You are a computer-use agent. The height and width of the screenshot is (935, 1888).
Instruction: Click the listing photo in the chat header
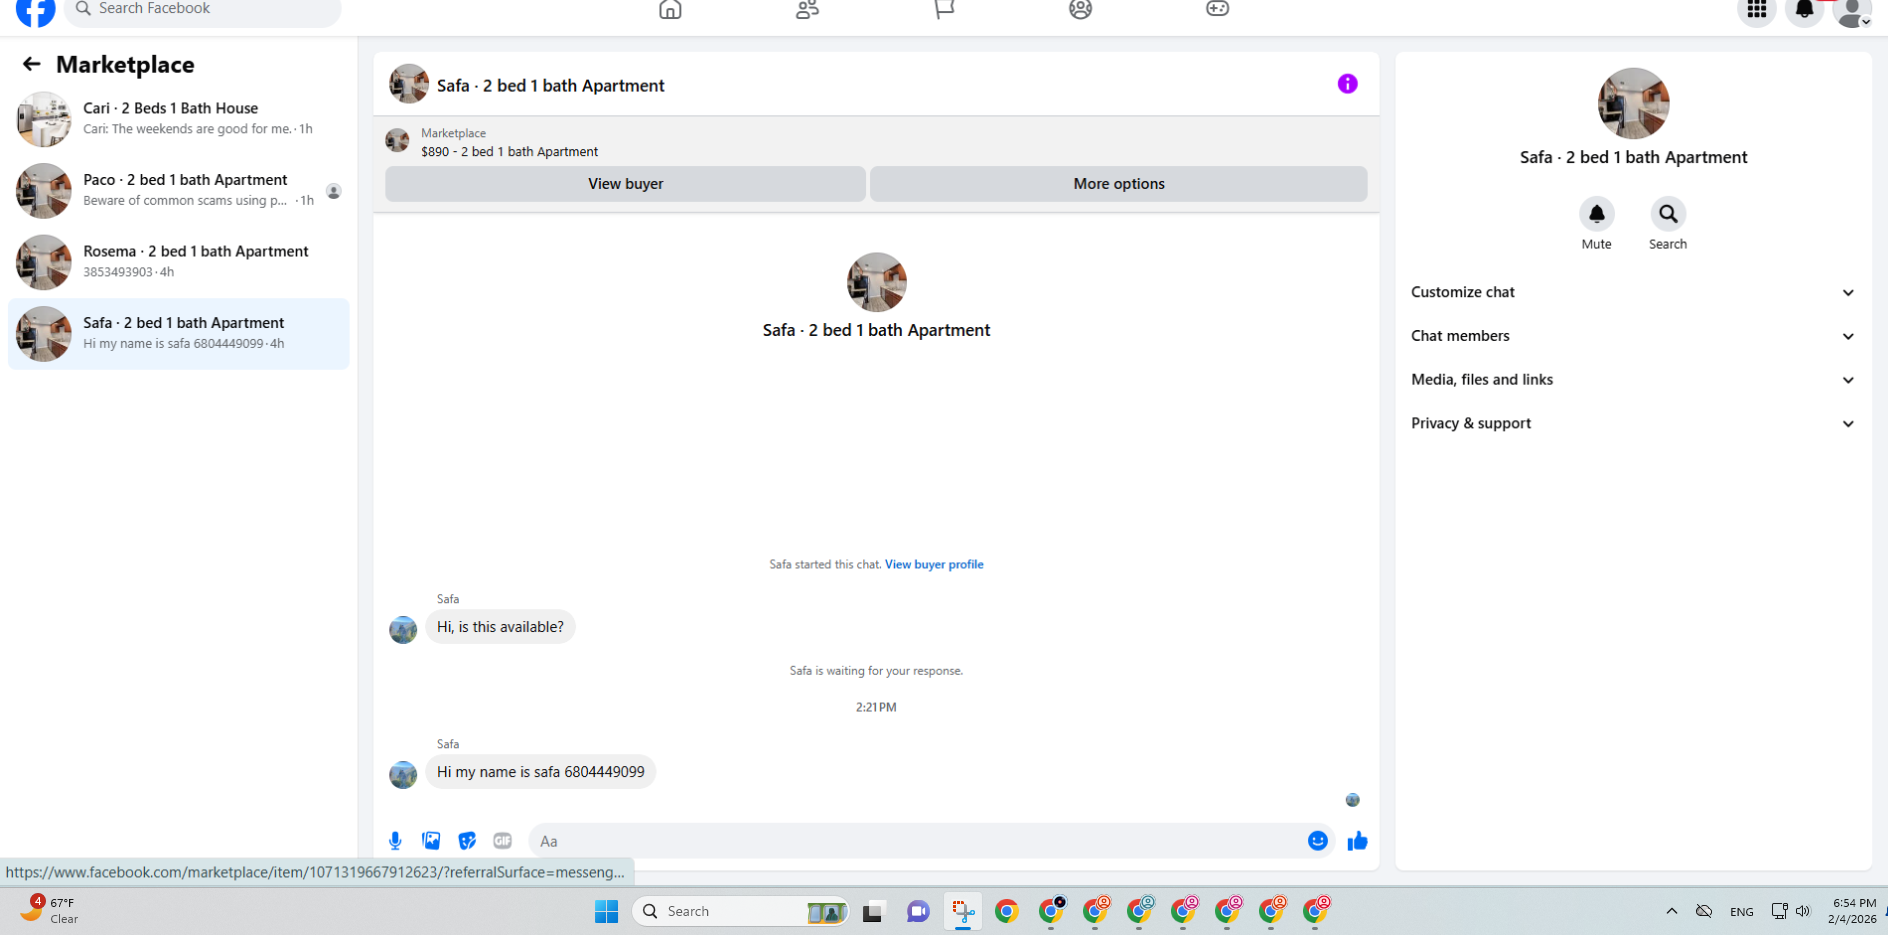click(x=409, y=85)
